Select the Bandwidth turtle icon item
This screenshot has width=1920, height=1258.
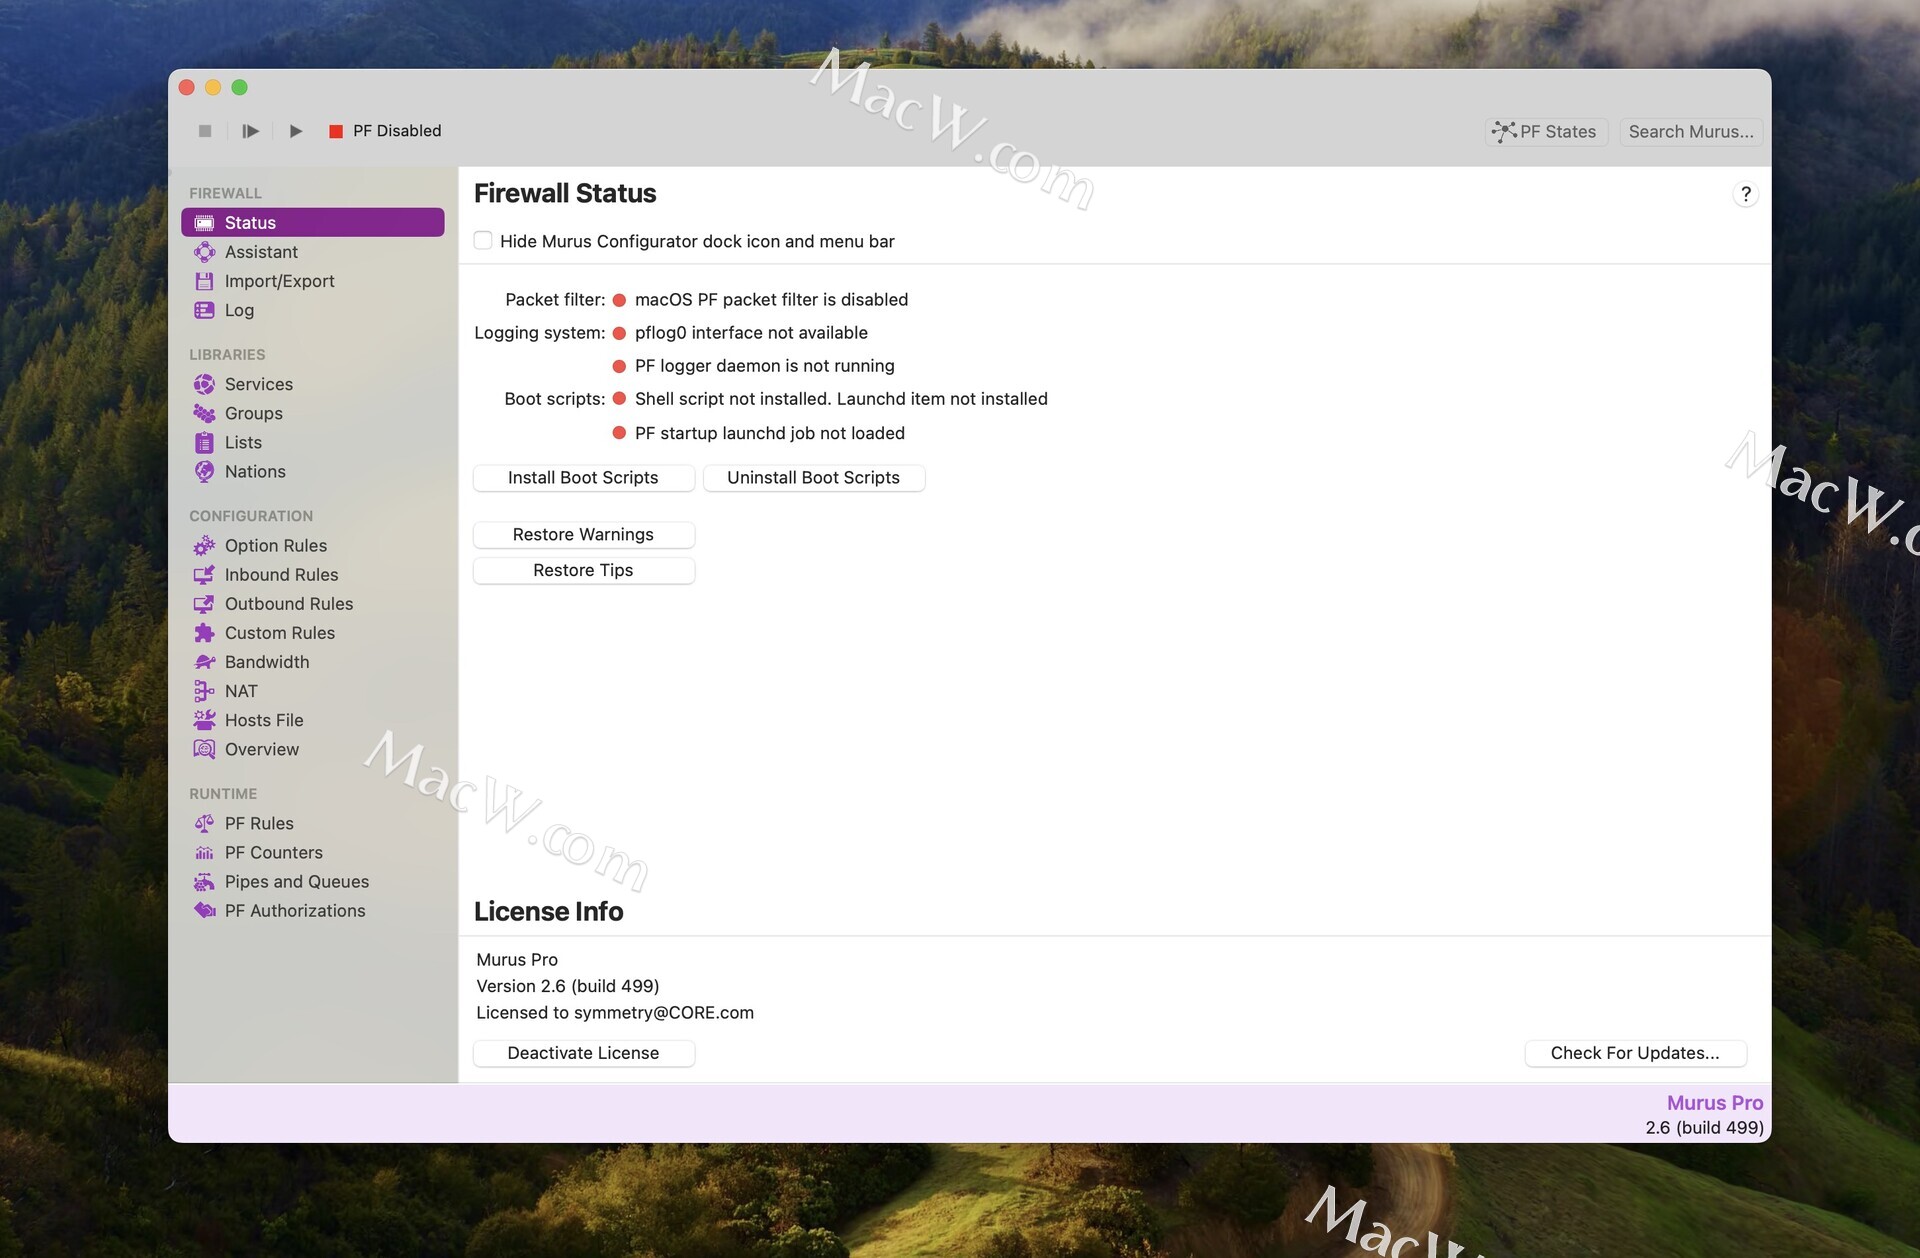(x=205, y=662)
